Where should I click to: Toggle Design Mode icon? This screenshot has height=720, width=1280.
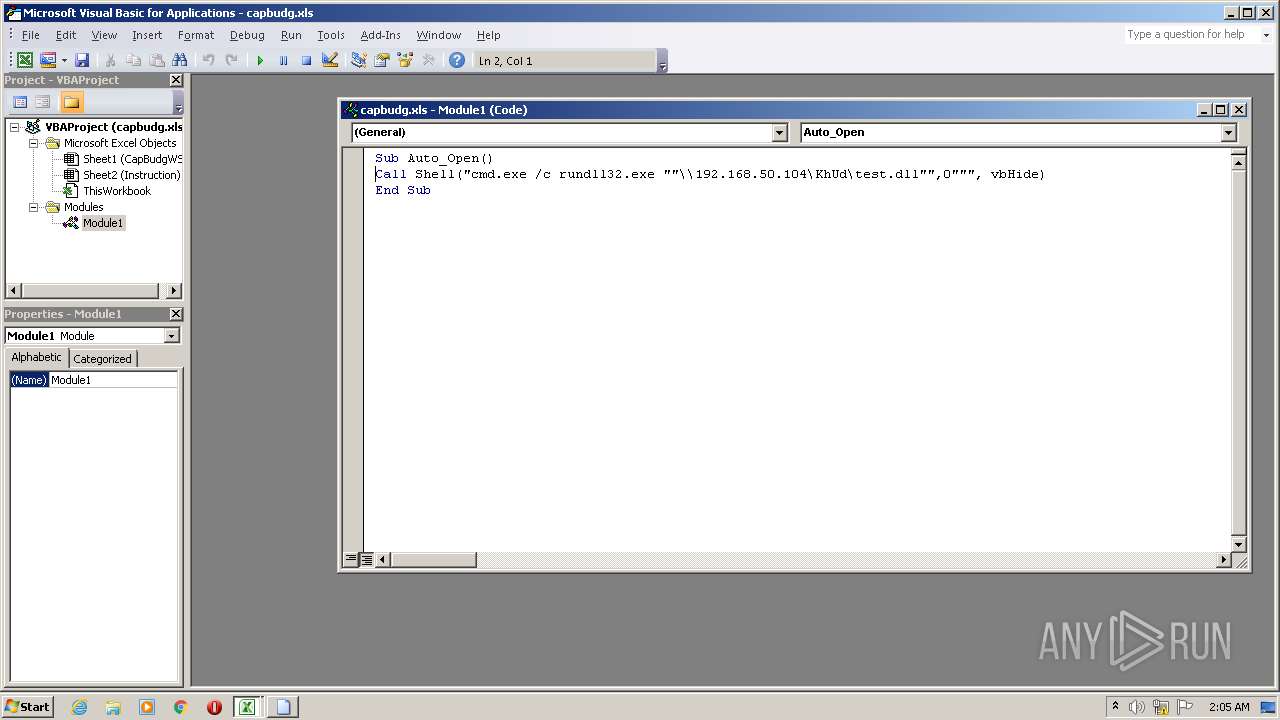click(330, 61)
